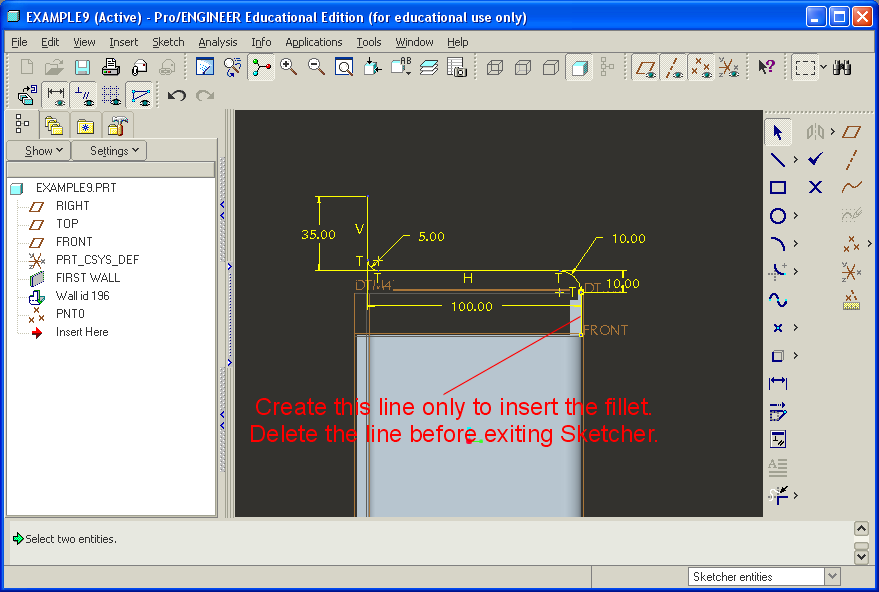Select FIRST WALL in the model tree
Screen dimensions: 879x592
pyautogui.click(x=87, y=278)
